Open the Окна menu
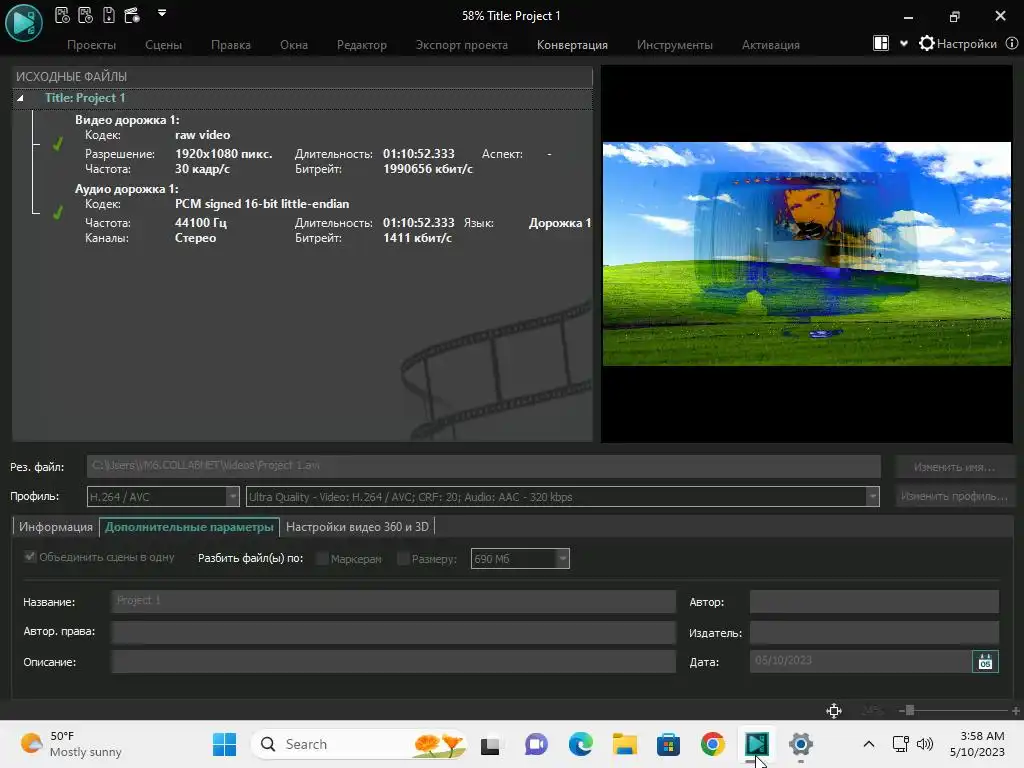The image size is (1024, 768). [294, 45]
